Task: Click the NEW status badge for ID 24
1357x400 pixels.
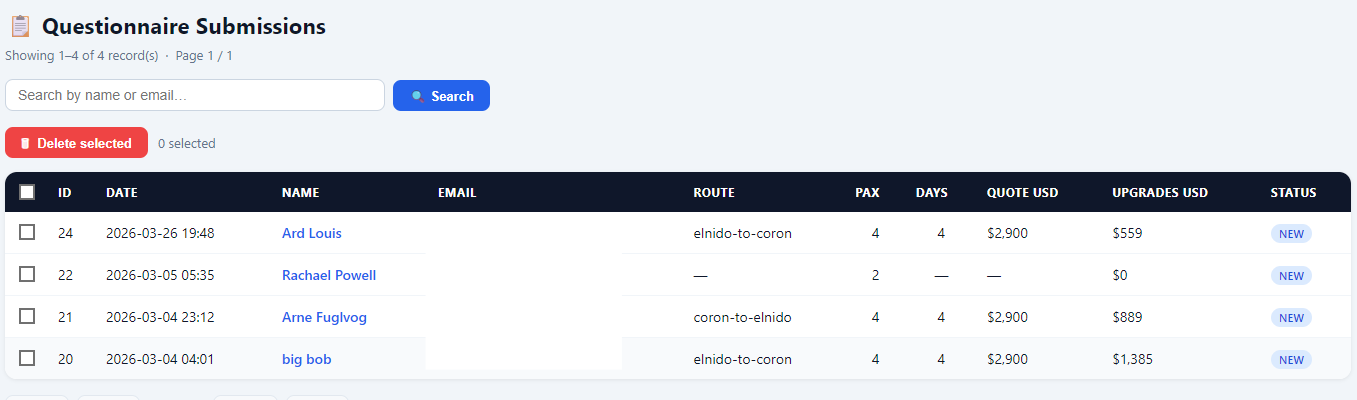Action: (1291, 234)
